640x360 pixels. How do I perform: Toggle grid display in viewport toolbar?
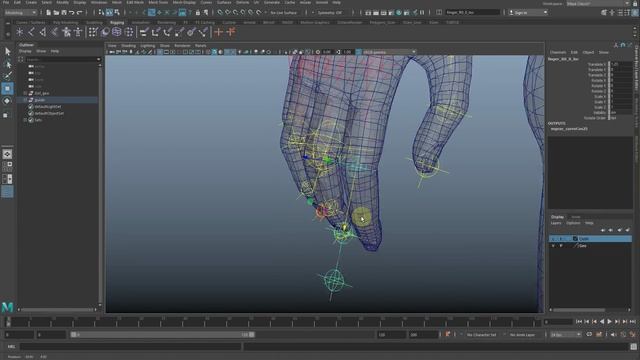160,52
